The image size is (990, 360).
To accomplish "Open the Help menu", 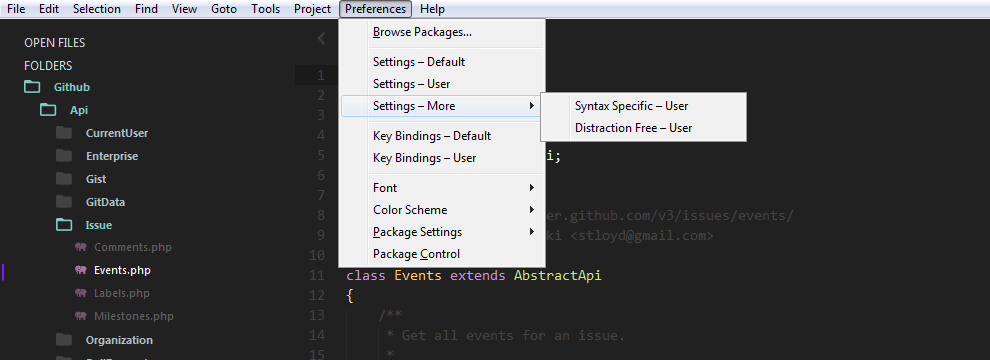I will [x=432, y=9].
